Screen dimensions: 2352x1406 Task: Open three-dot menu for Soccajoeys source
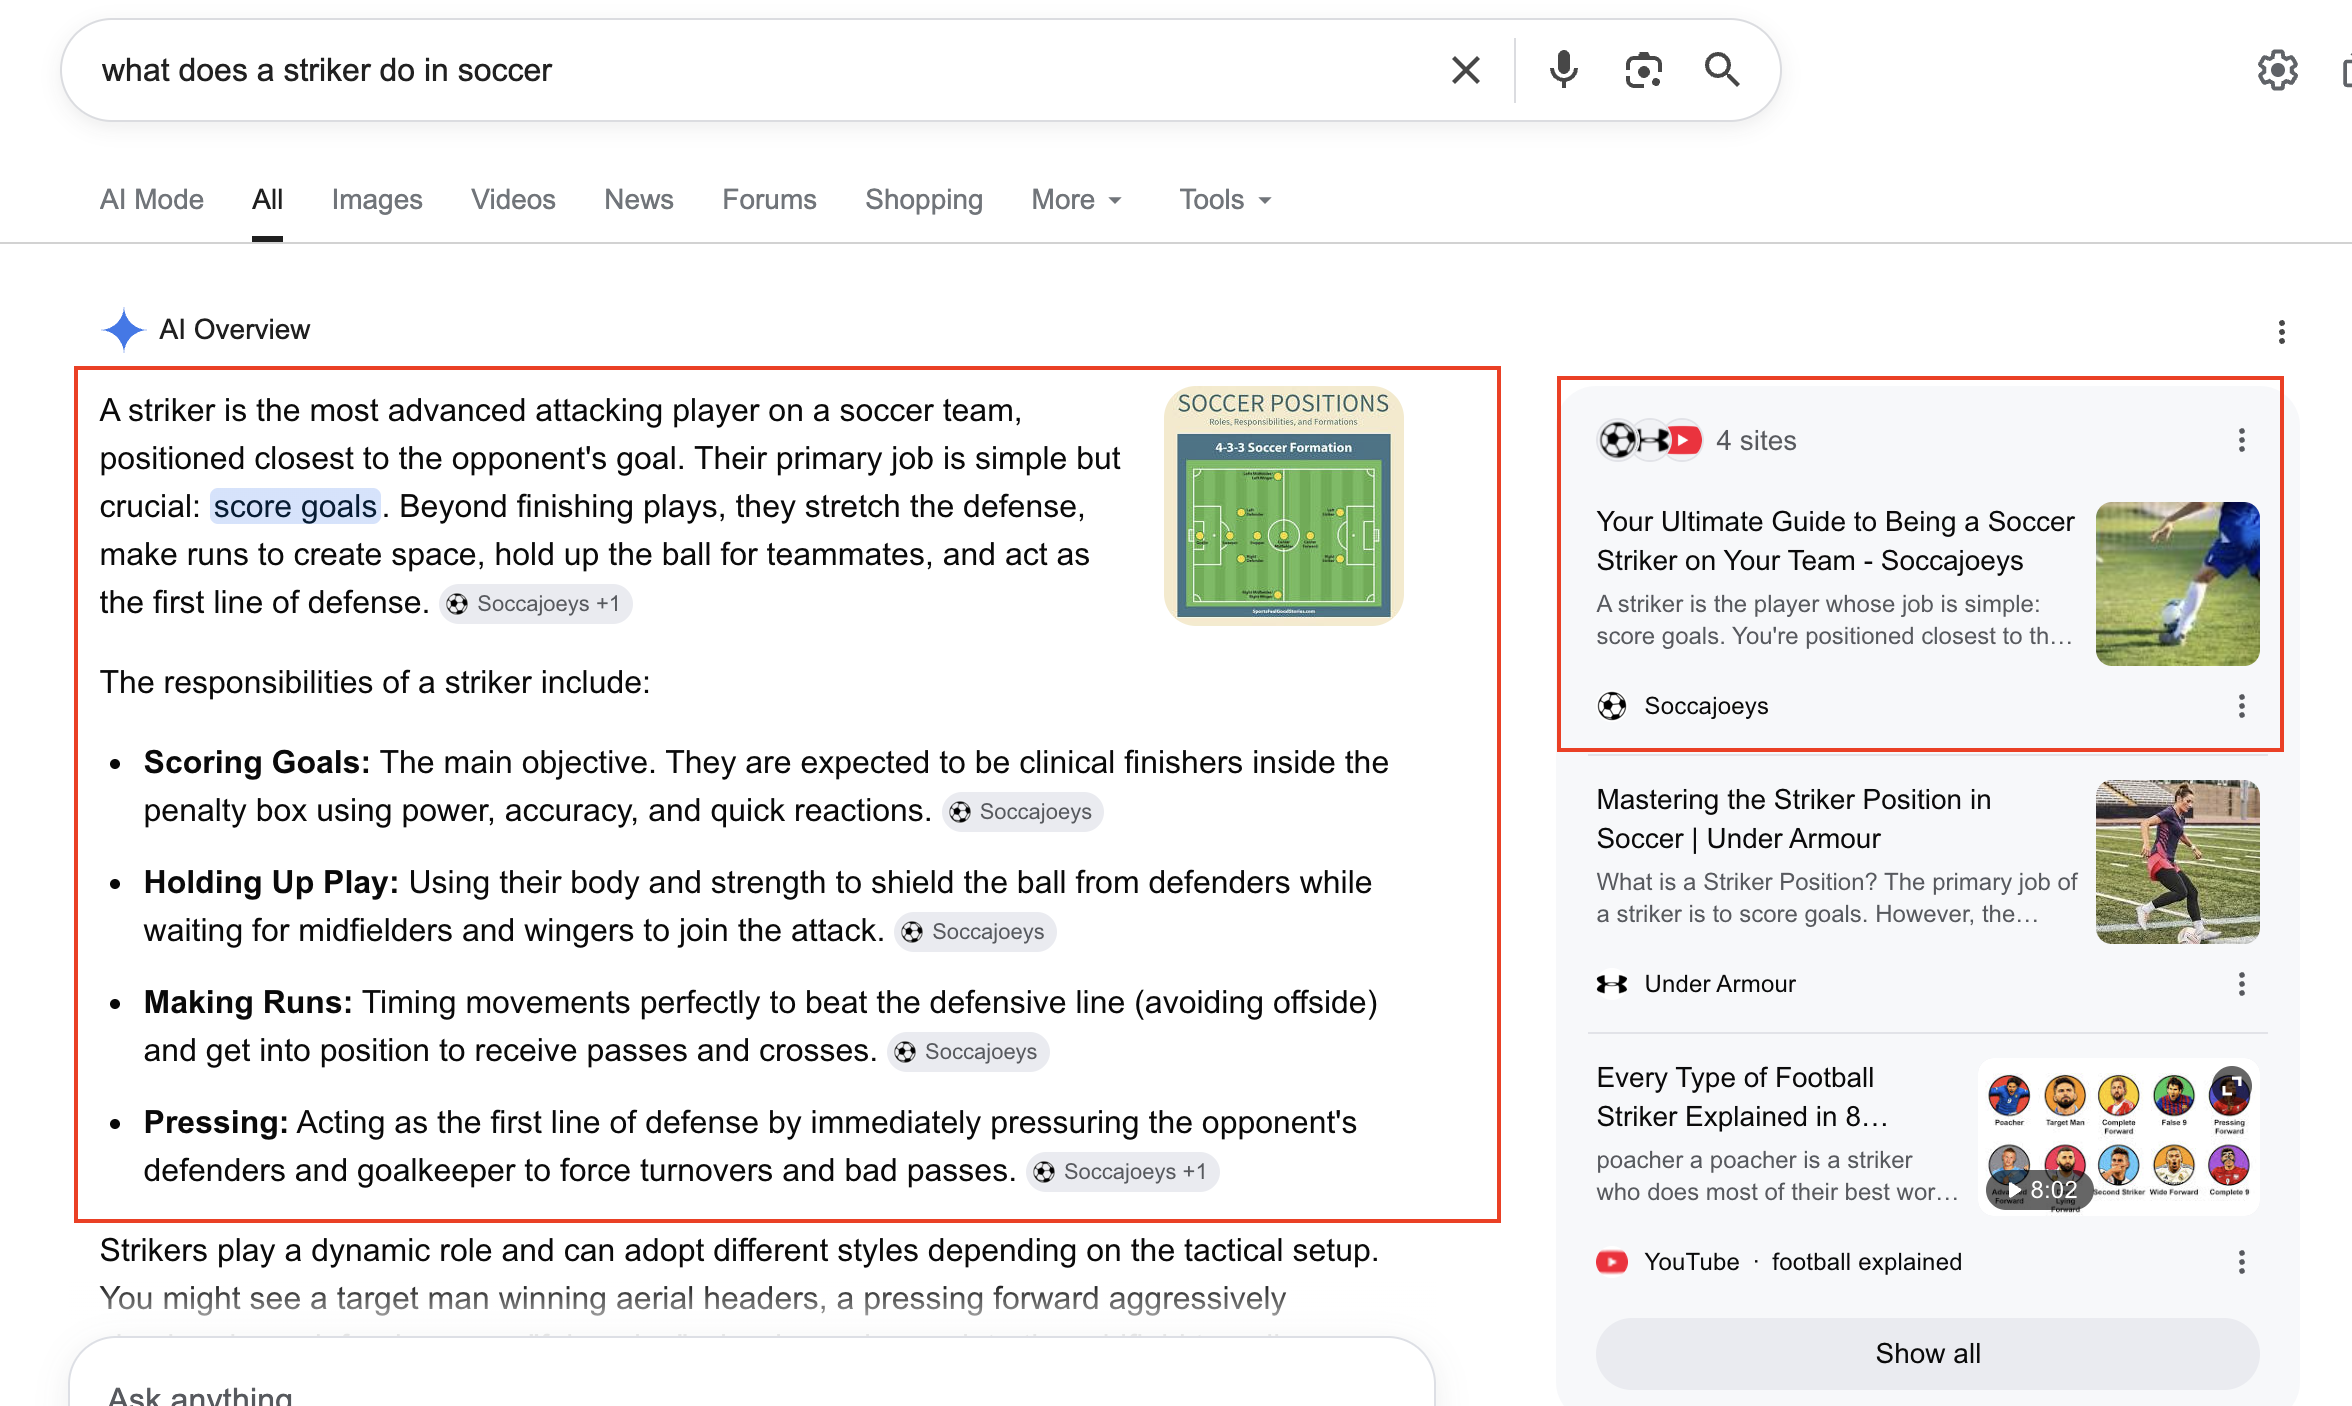2241,706
